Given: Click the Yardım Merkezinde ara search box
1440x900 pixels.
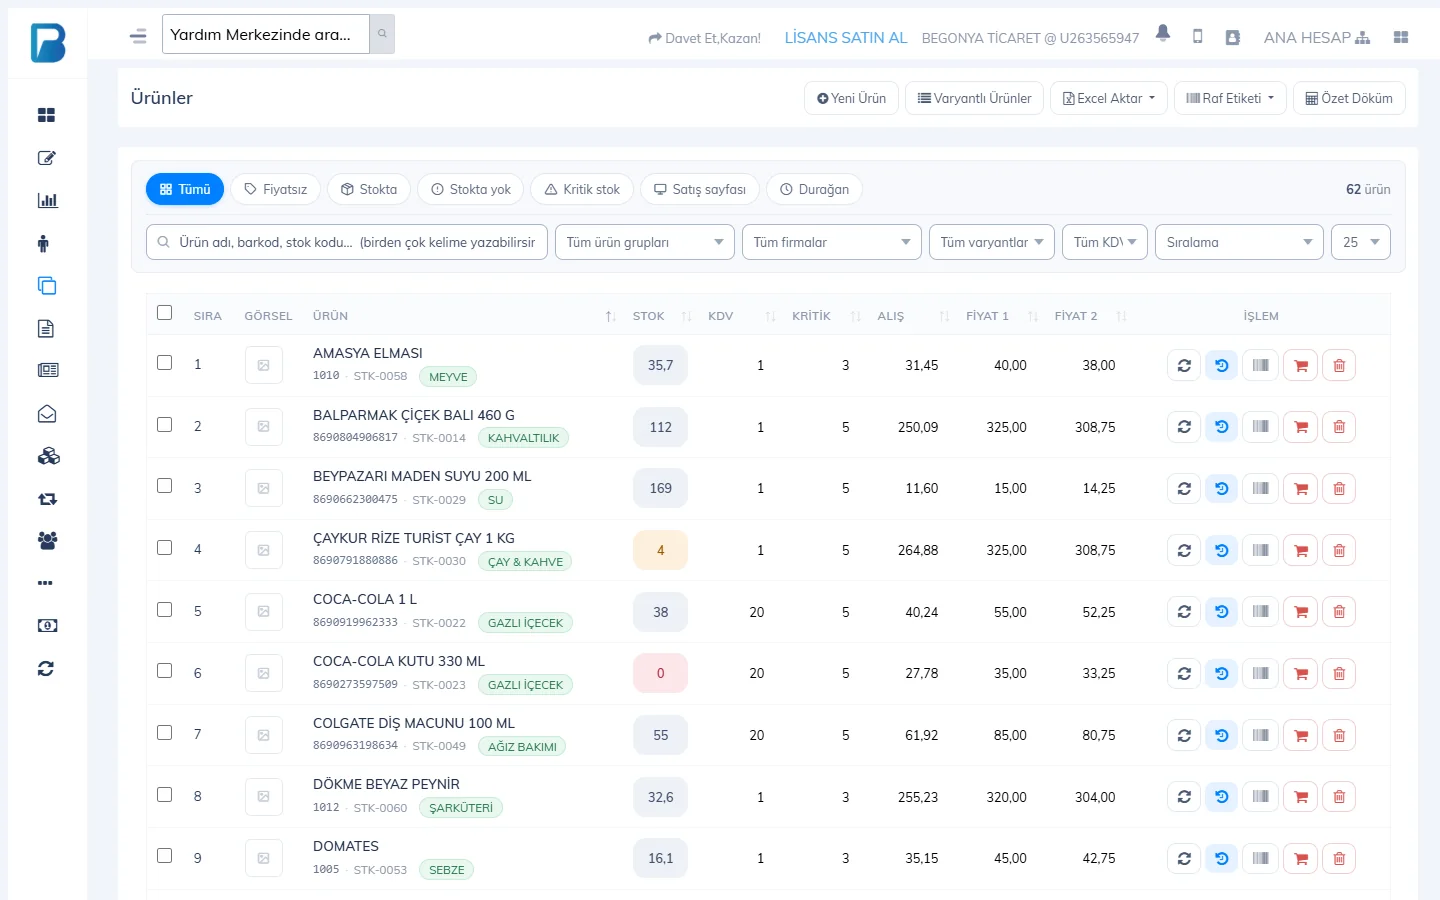Looking at the screenshot, I should pyautogui.click(x=266, y=35).
